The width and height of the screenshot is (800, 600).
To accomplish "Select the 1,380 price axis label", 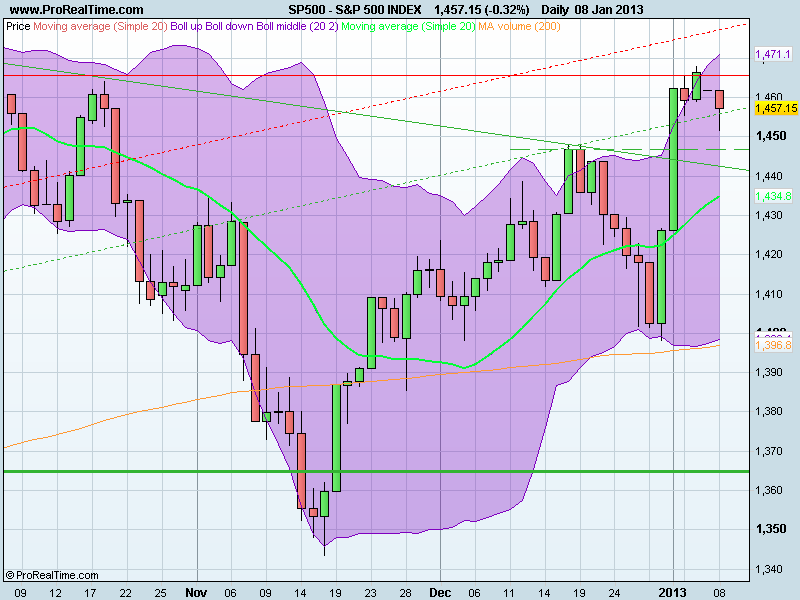I will [769, 411].
